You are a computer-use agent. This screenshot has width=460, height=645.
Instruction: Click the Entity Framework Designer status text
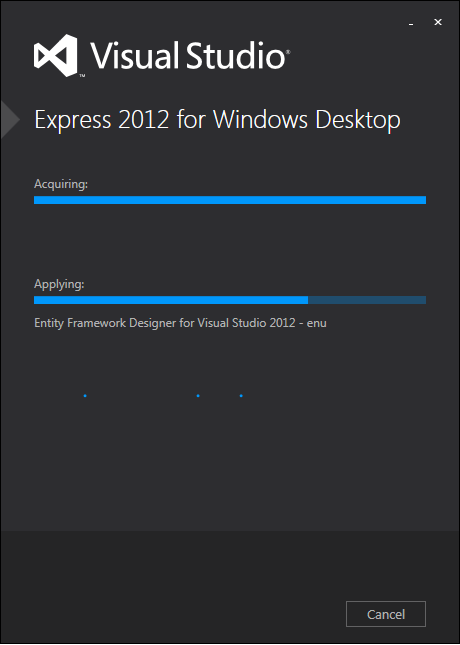(x=180, y=323)
